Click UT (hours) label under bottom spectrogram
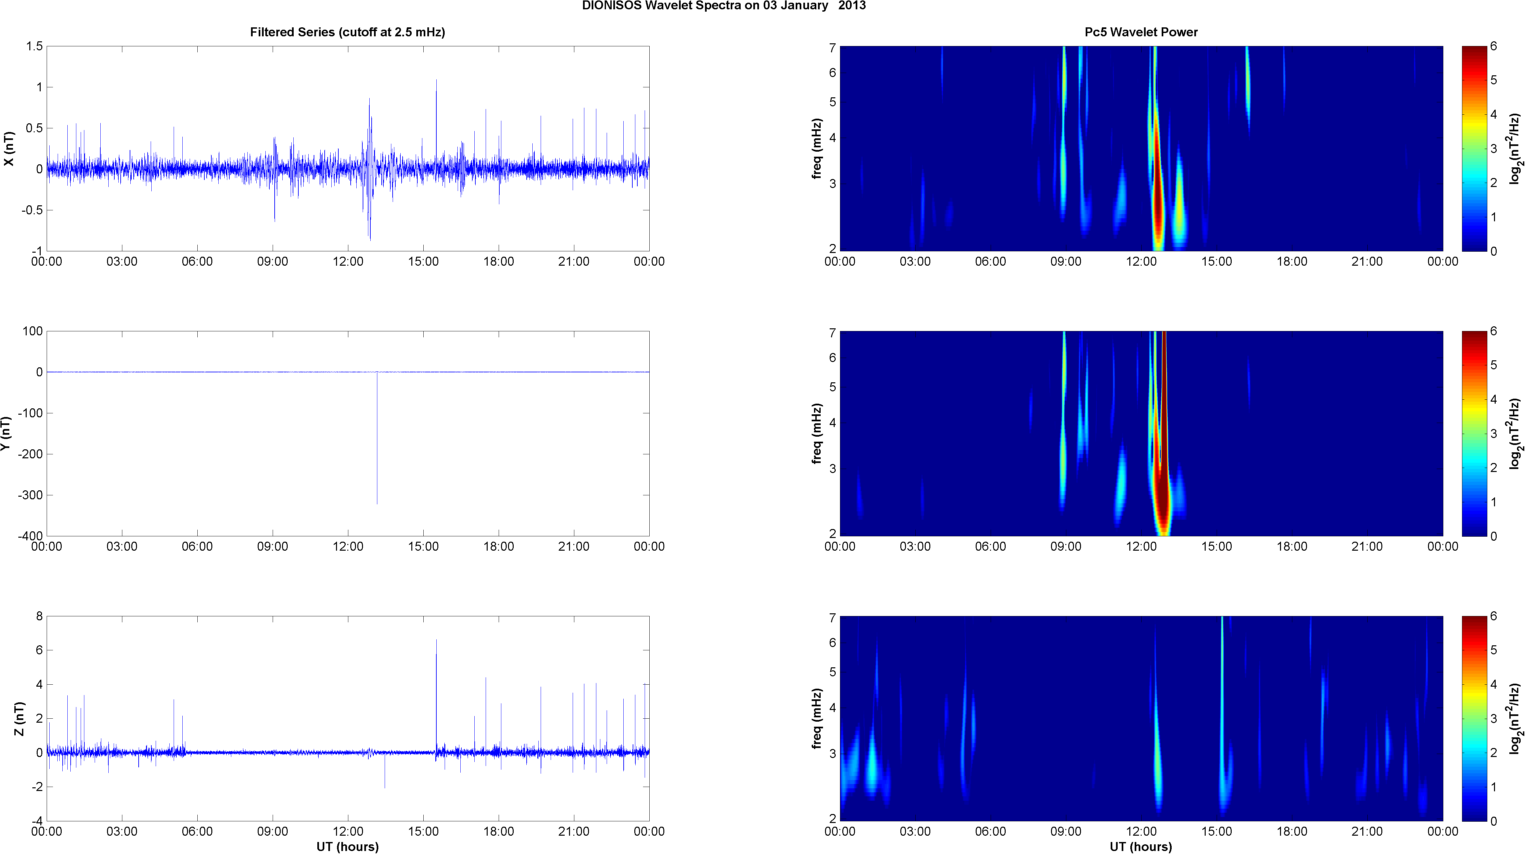This screenshot has width=1525, height=854. 1141,847
